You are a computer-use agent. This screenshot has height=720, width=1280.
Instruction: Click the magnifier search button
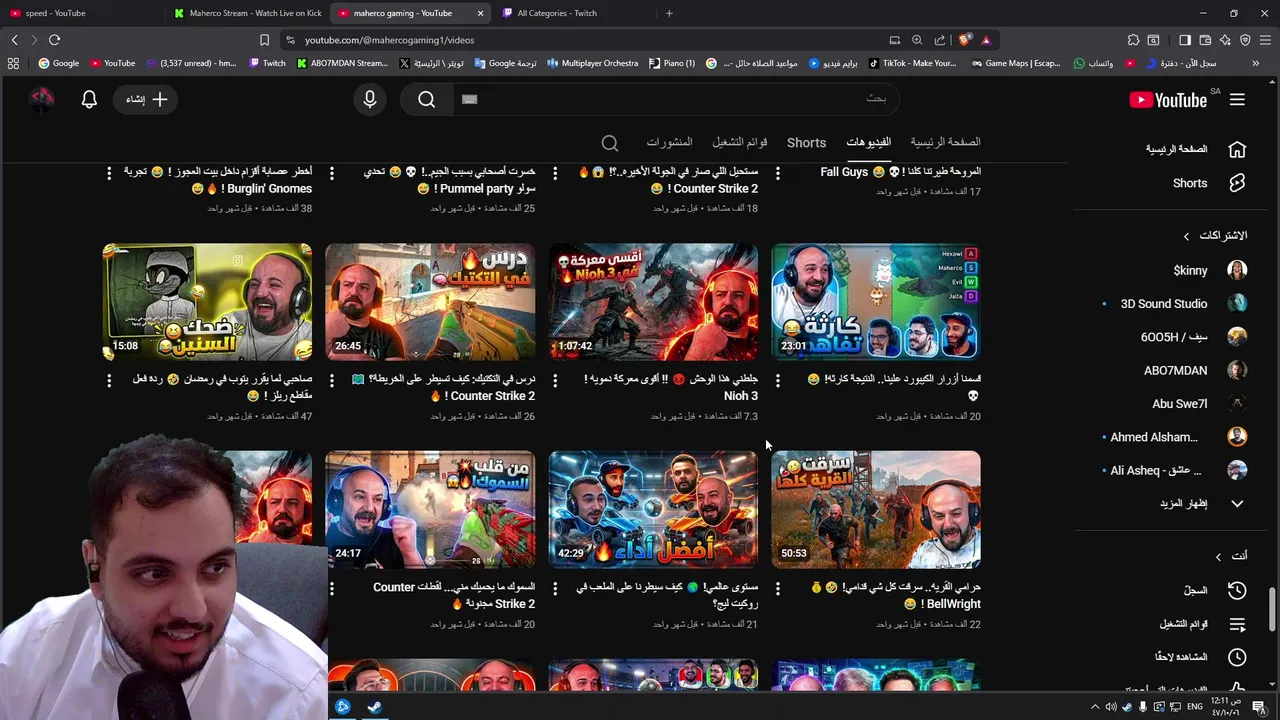pos(427,99)
